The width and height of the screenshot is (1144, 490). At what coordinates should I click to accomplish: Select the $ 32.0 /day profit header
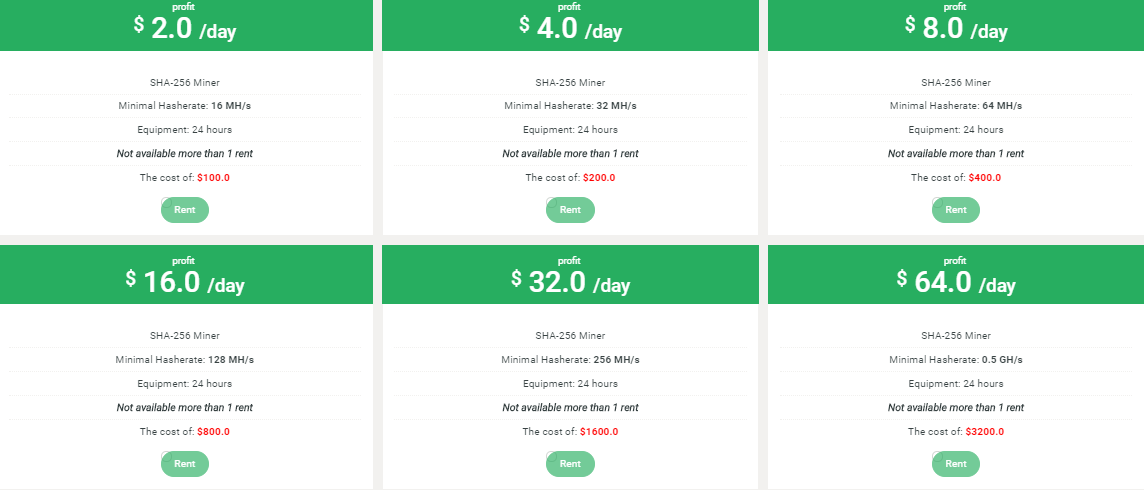571,281
